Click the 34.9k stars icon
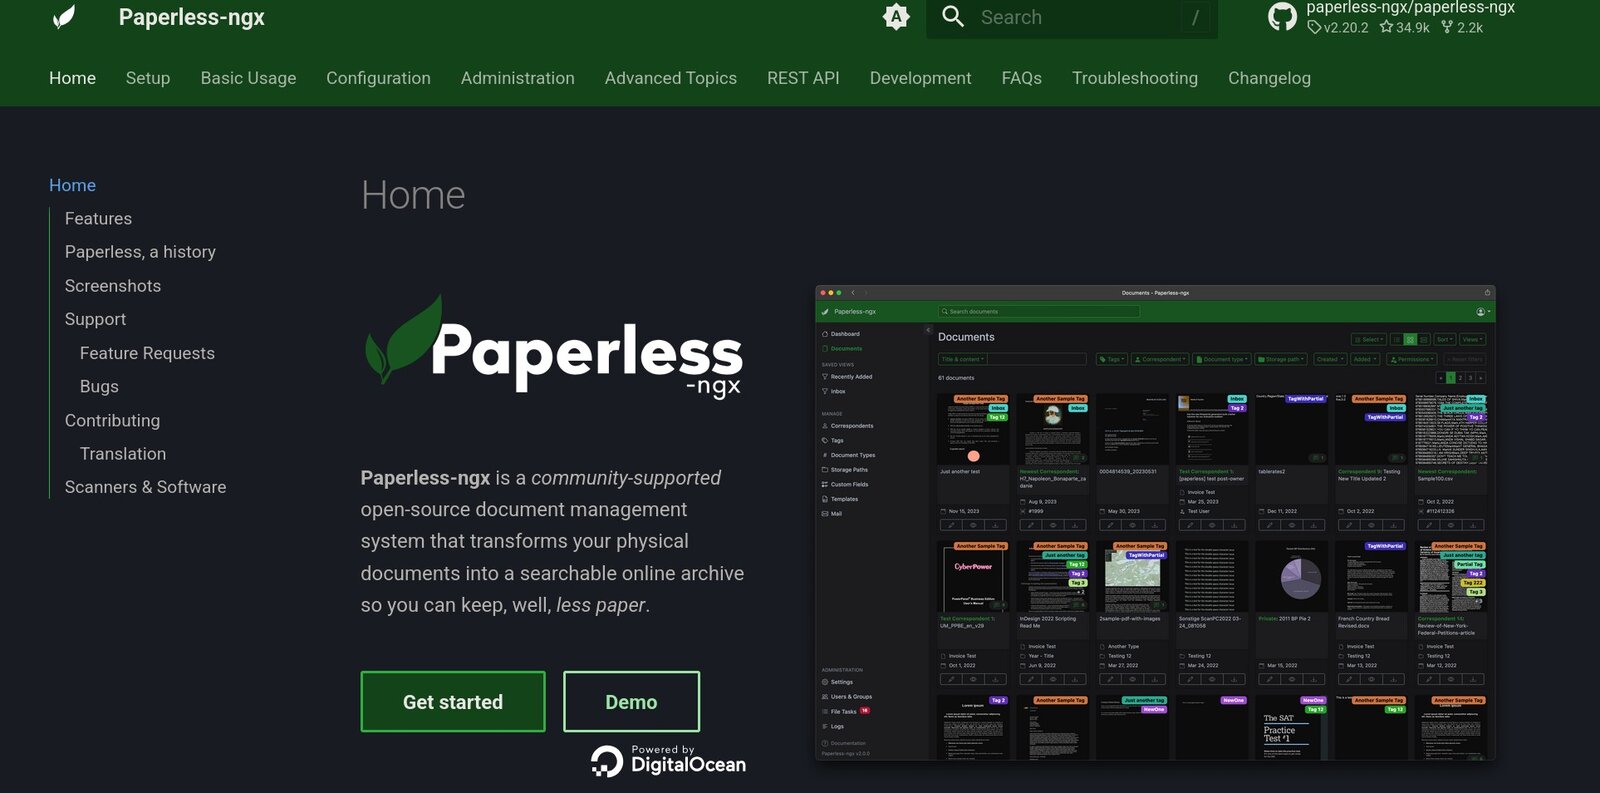 click(x=1386, y=27)
